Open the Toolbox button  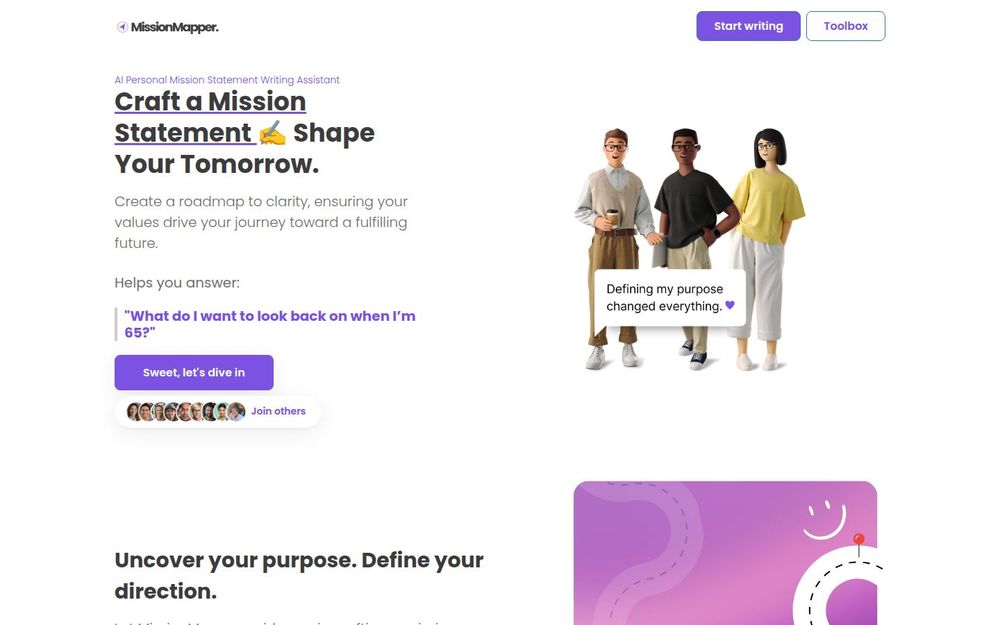(x=845, y=26)
